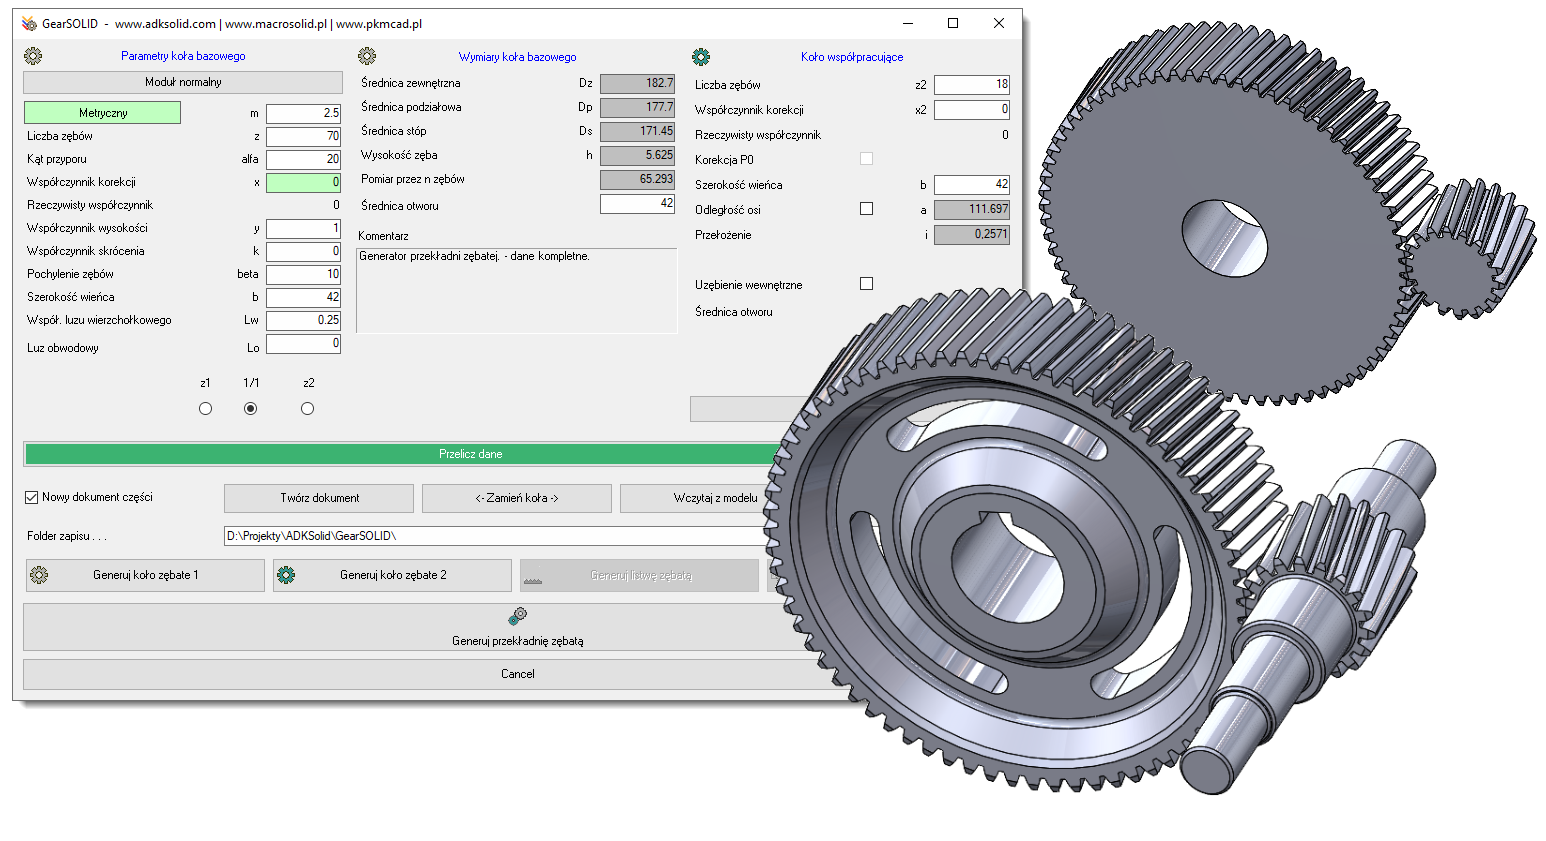Click the rack icon on Generuj listwę zębatą
Viewport: 1546px width, 841px height.
[x=533, y=579]
